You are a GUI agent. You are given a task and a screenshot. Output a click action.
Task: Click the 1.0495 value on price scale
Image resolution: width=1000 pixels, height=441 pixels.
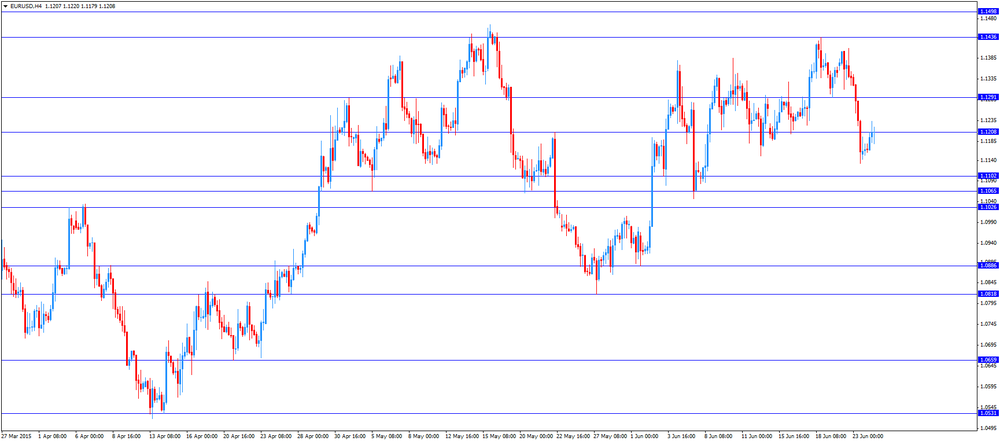[x=988, y=428]
